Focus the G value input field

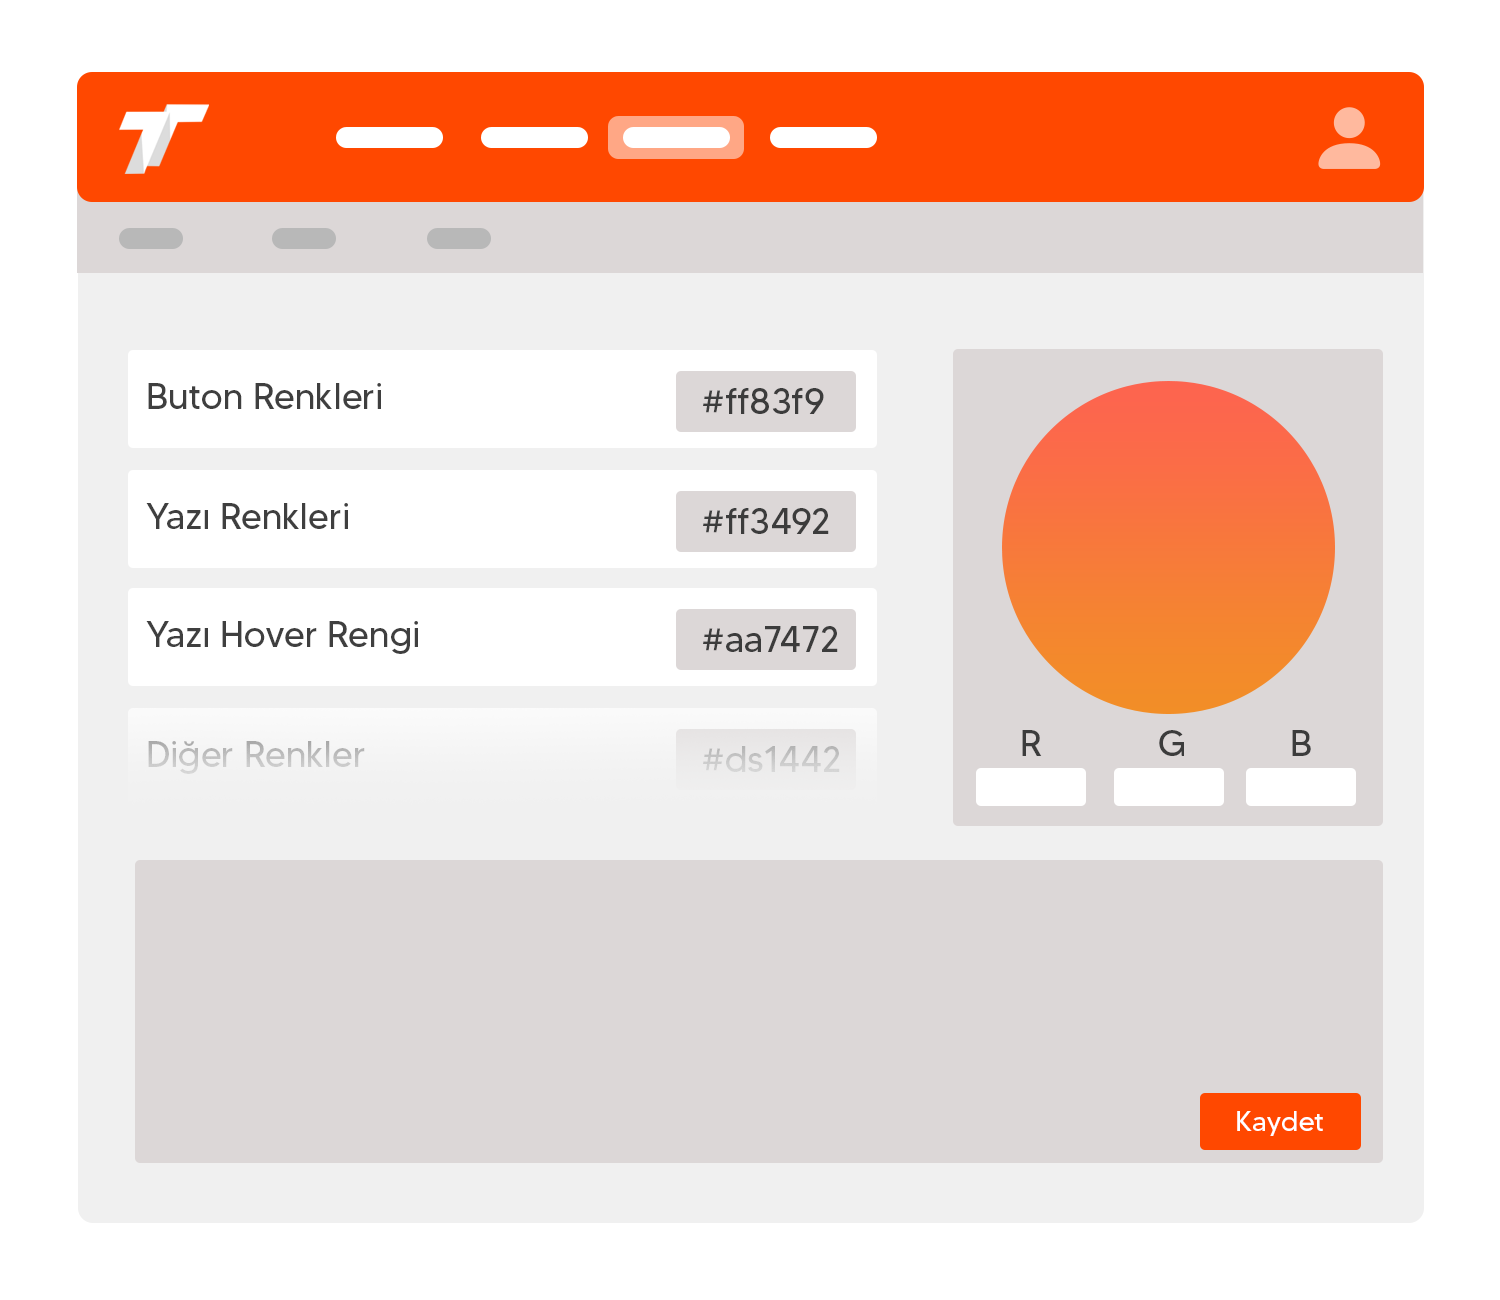click(1168, 787)
